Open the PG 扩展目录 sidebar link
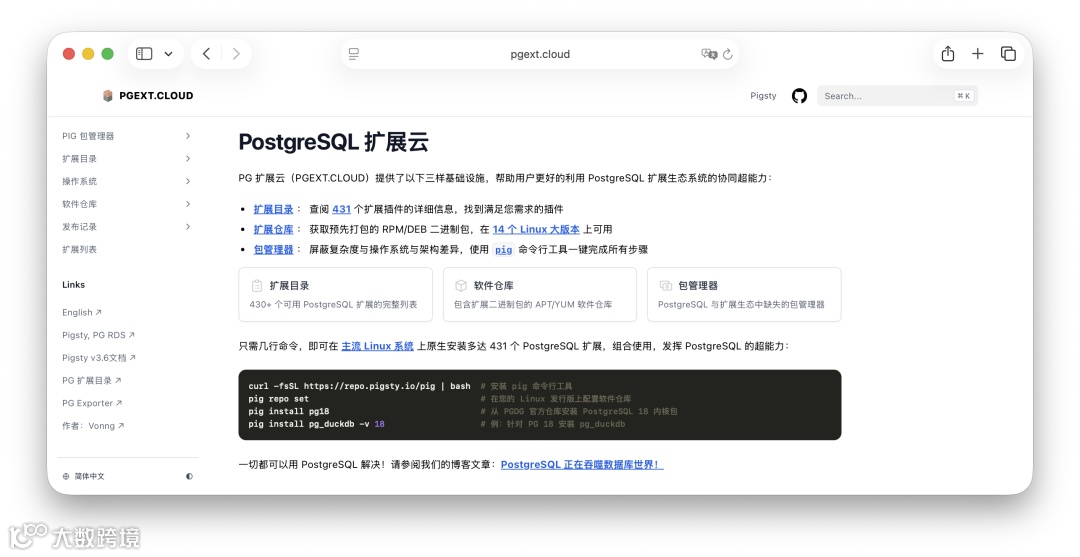Screen dimensions: 1080x557 [x=91, y=380]
